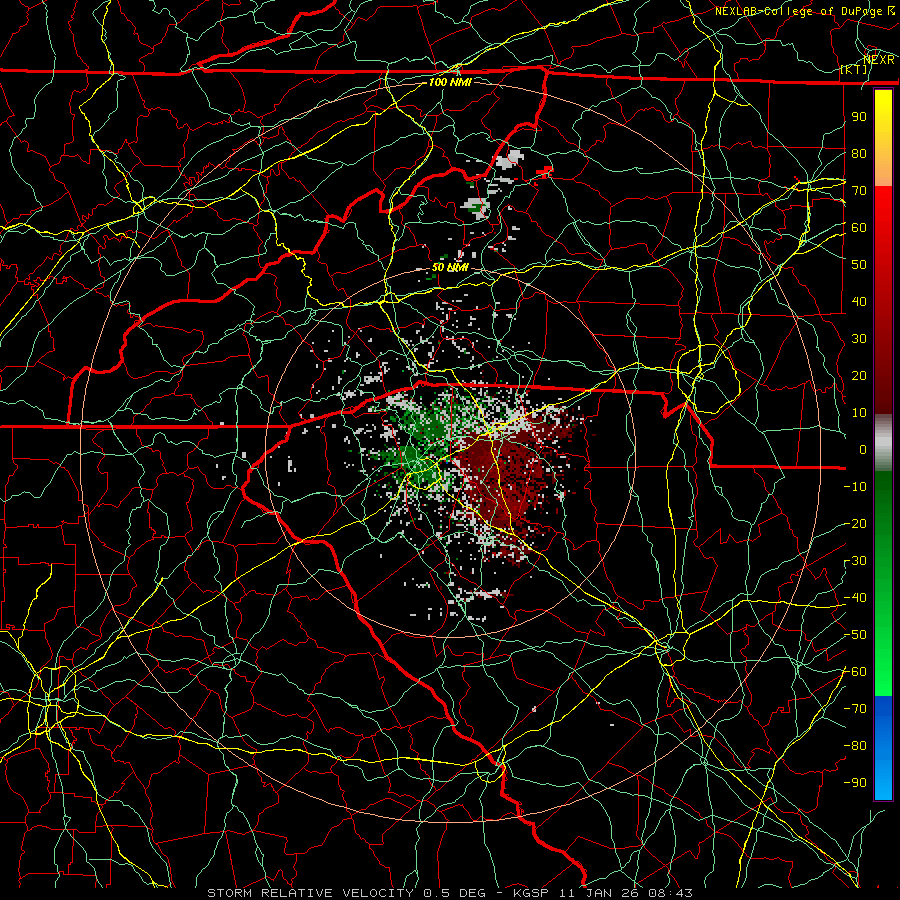Click the -60 value on velocity scale
Screen dimensions: 900x900
(x=855, y=672)
